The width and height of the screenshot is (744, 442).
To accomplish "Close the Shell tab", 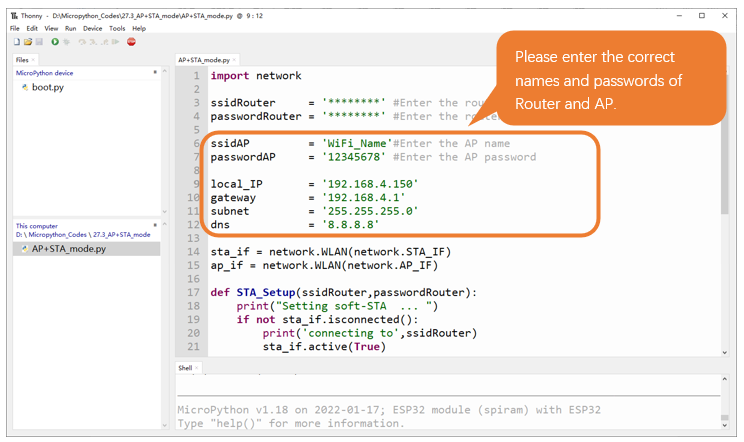I will pos(196,368).
